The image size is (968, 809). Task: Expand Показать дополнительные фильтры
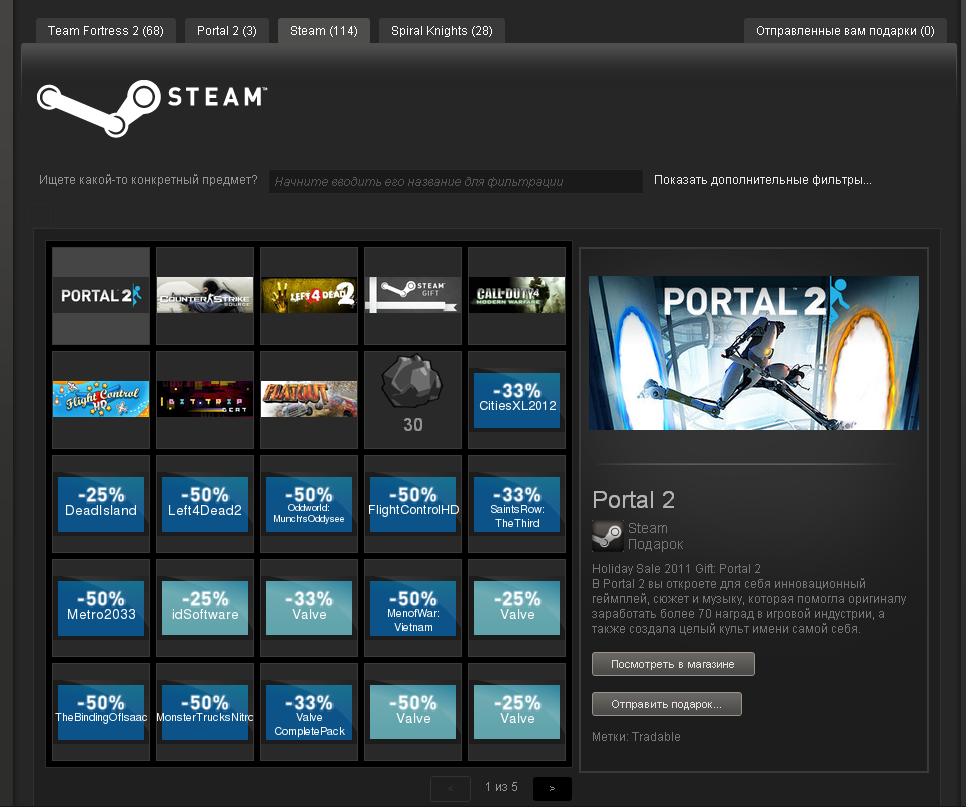pos(763,180)
